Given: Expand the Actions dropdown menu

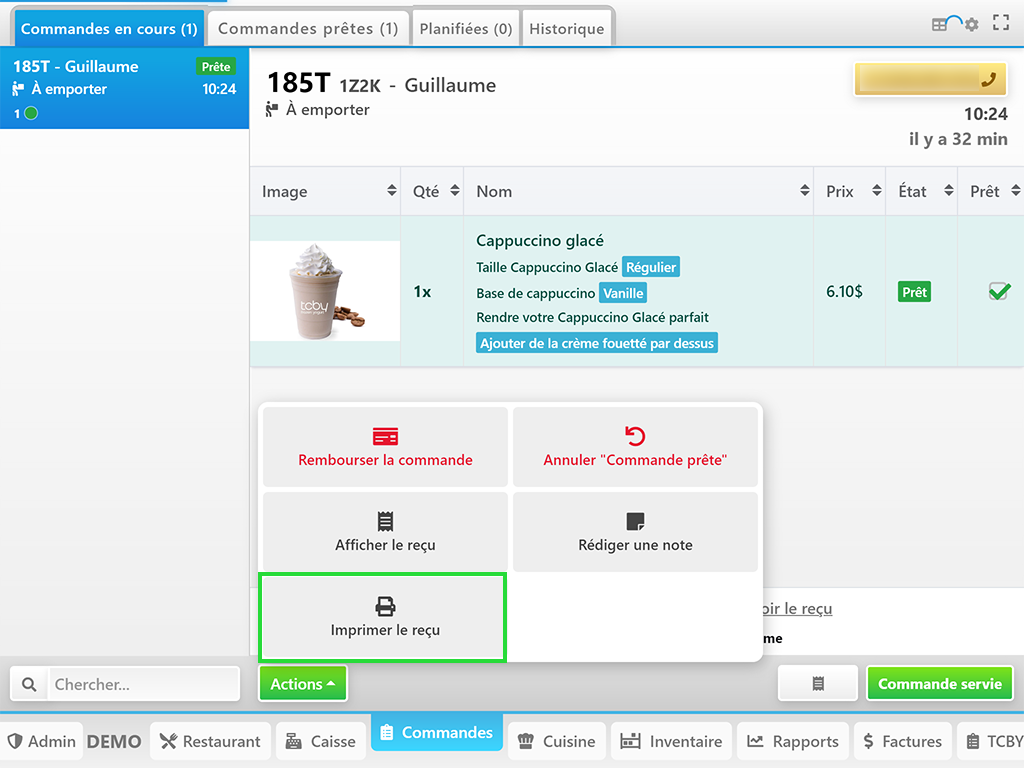Looking at the screenshot, I should (x=302, y=684).
